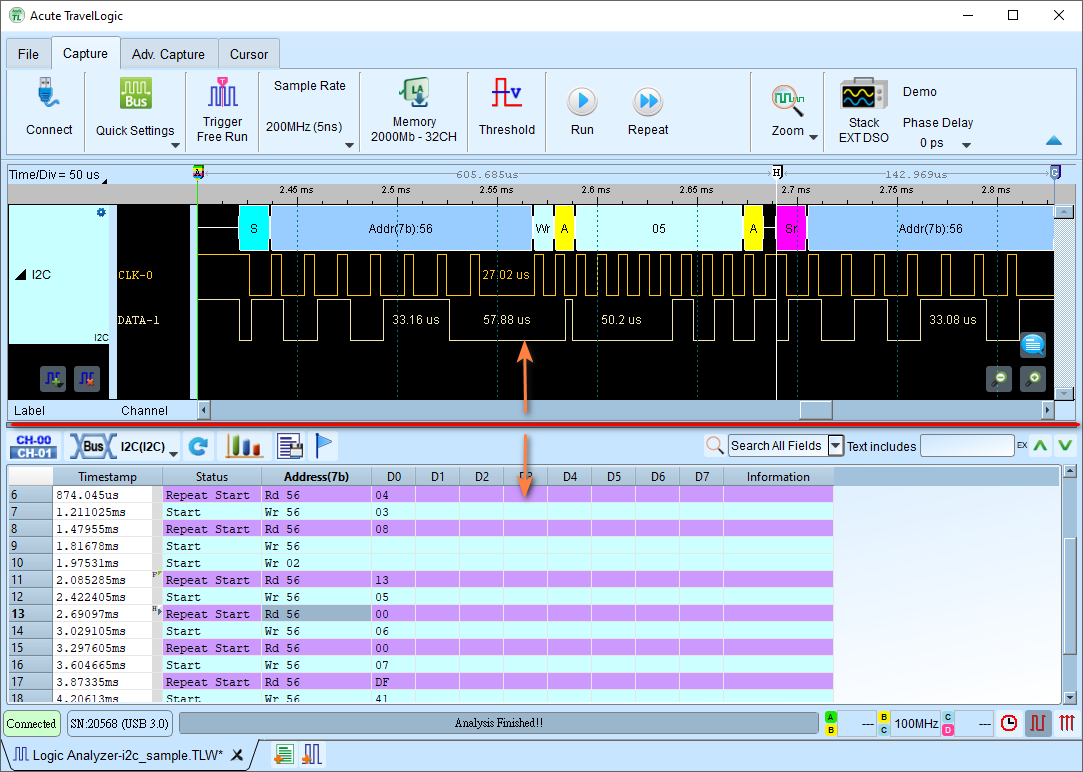Click the cursor A-B measurement toggle

[x=831, y=723]
